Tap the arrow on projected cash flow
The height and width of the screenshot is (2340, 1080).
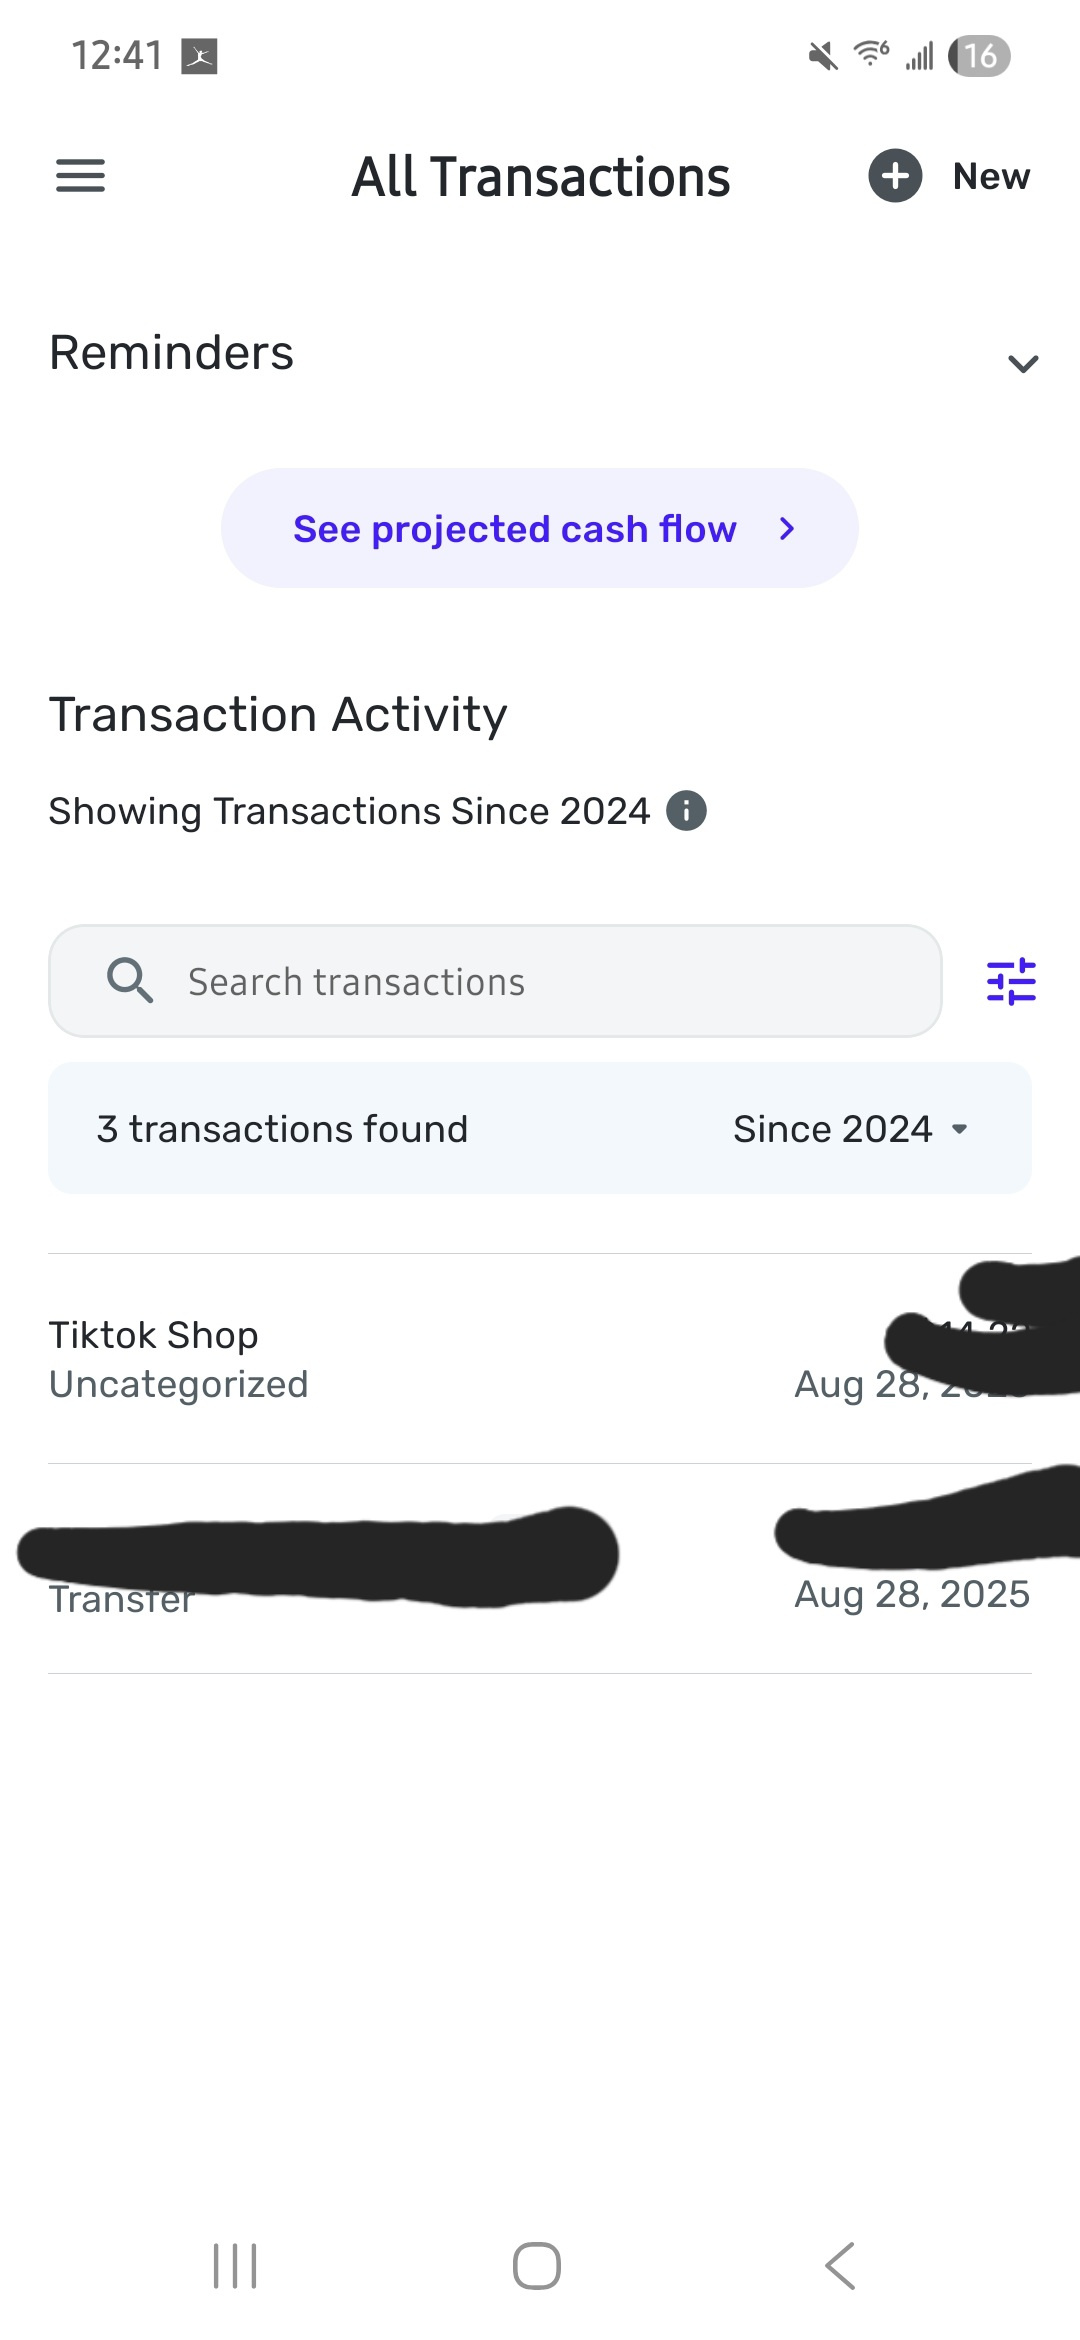tap(787, 529)
